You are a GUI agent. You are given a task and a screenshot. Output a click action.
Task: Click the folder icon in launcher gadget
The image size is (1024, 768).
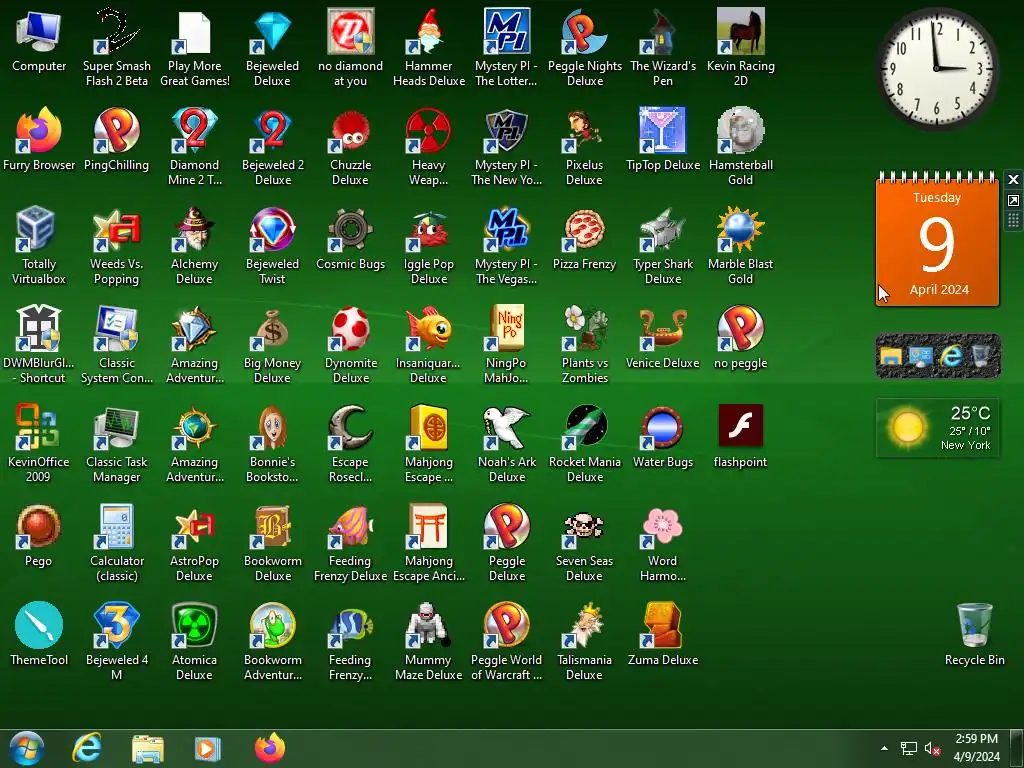(890, 357)
